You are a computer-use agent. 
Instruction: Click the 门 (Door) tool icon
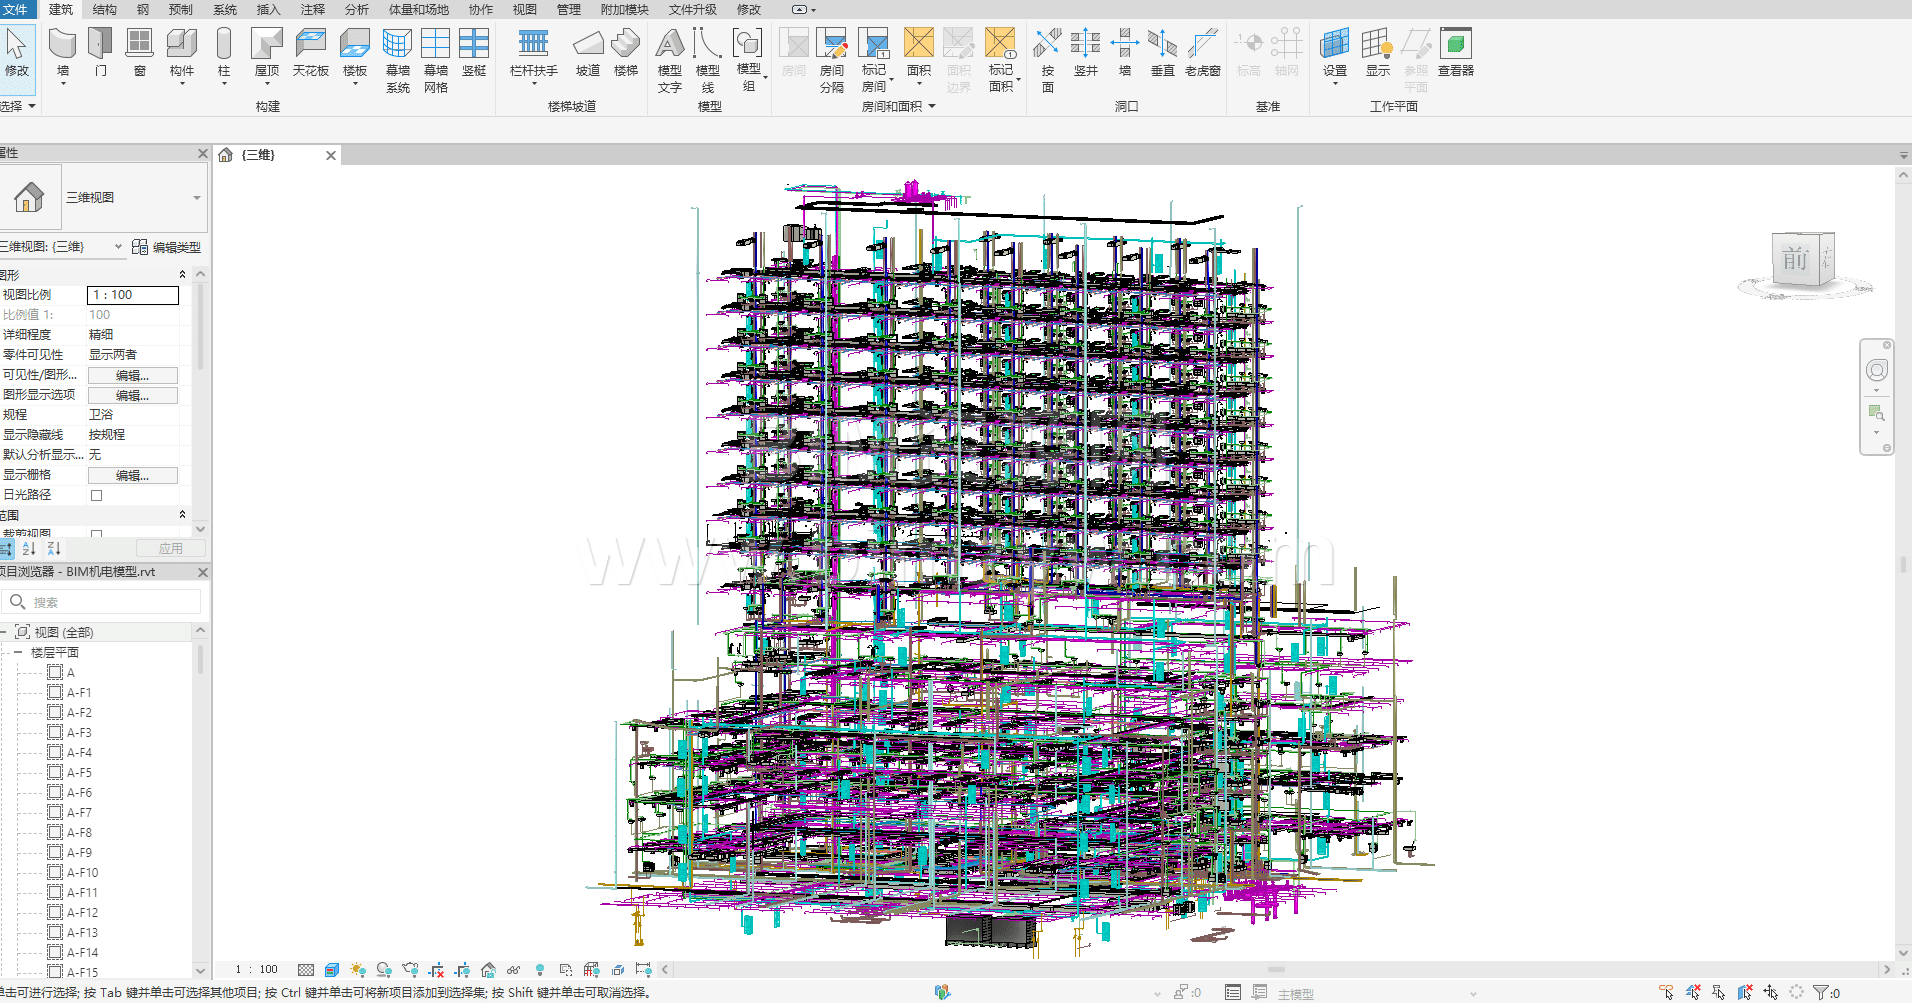(100, 45)
